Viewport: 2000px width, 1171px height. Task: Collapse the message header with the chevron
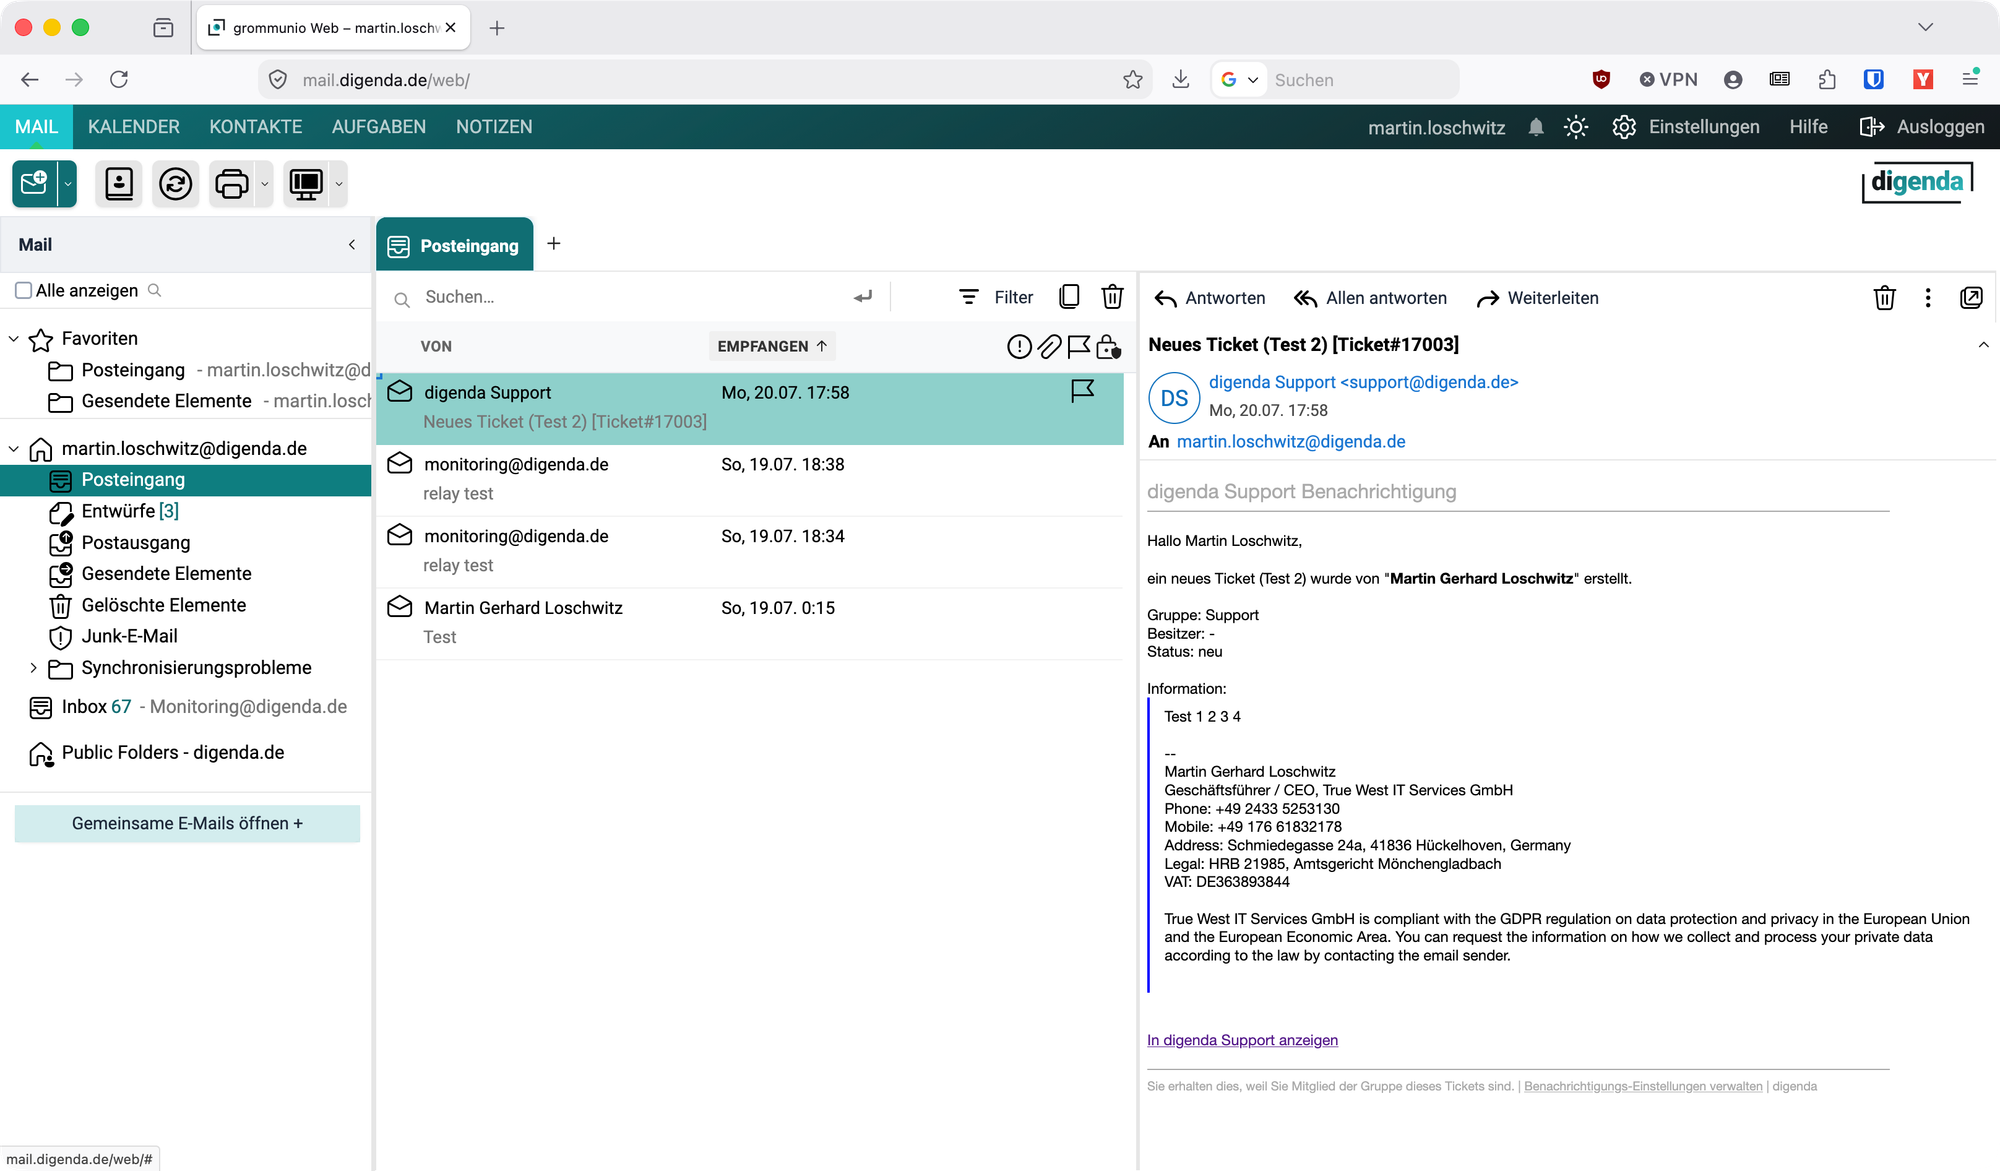1983,345
